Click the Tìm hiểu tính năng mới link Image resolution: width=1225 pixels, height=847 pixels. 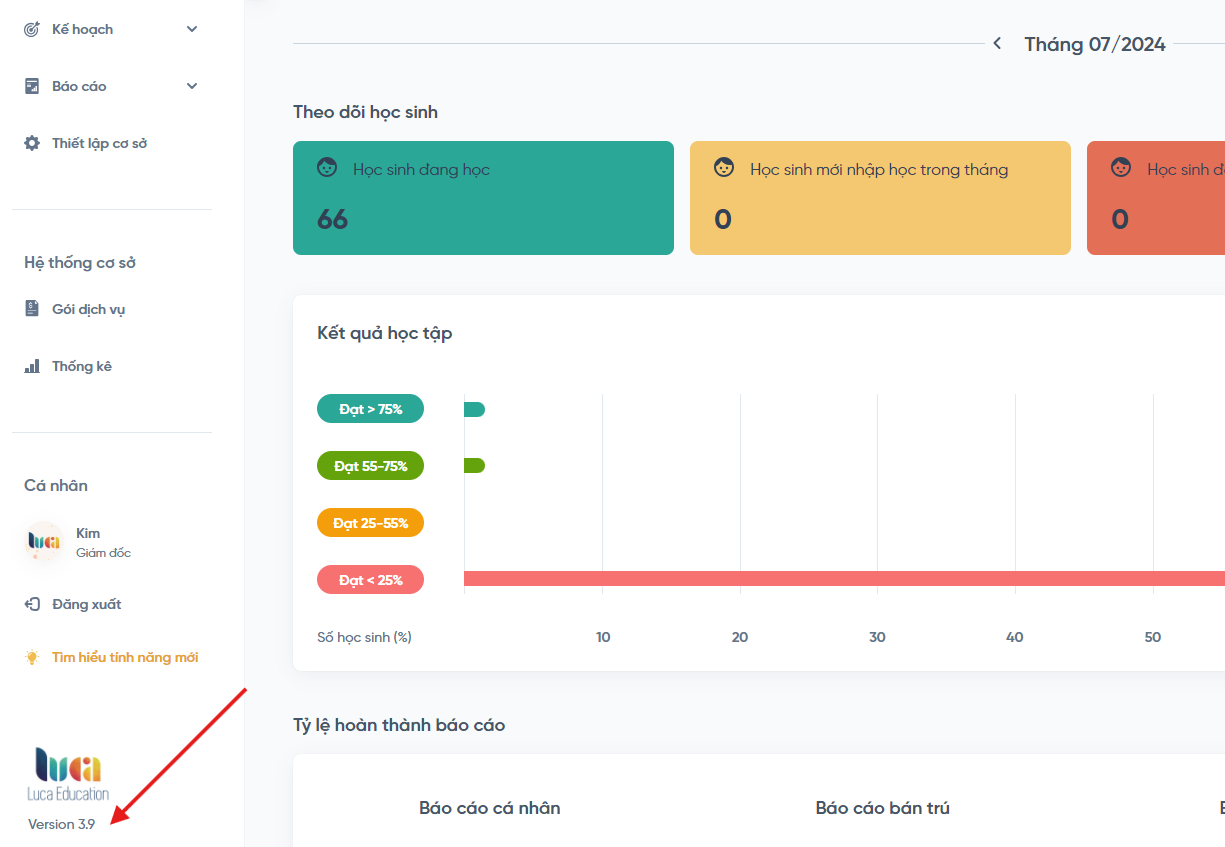(125, 658)
